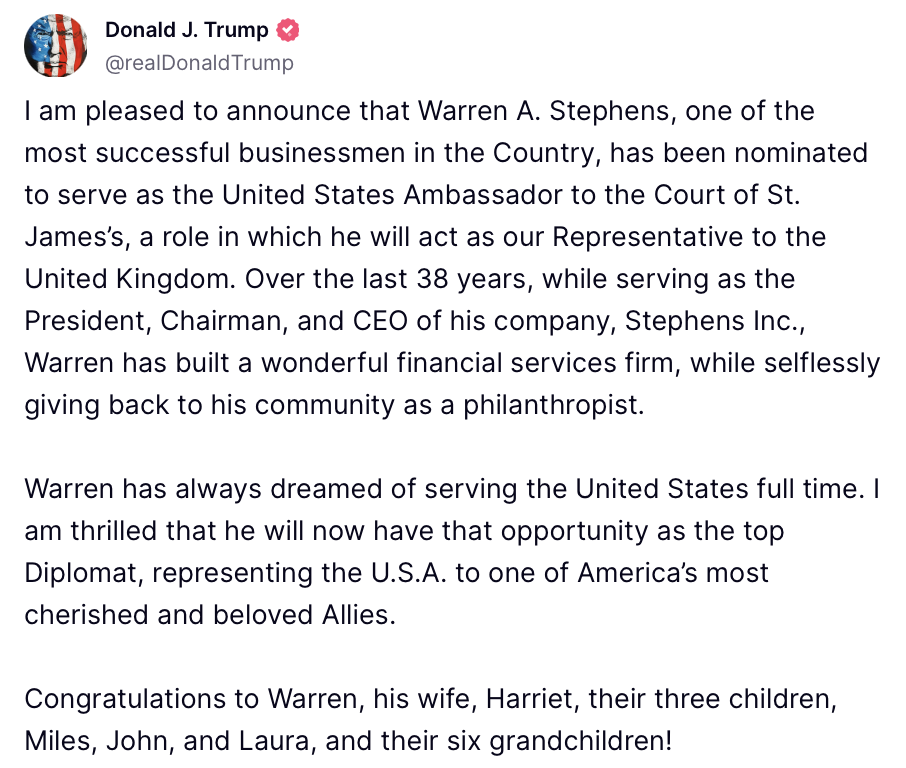Viewport: 906px width, 768px height.
Task: Click the @realDonaldTrump handle
Action: (x=199, y=62)
